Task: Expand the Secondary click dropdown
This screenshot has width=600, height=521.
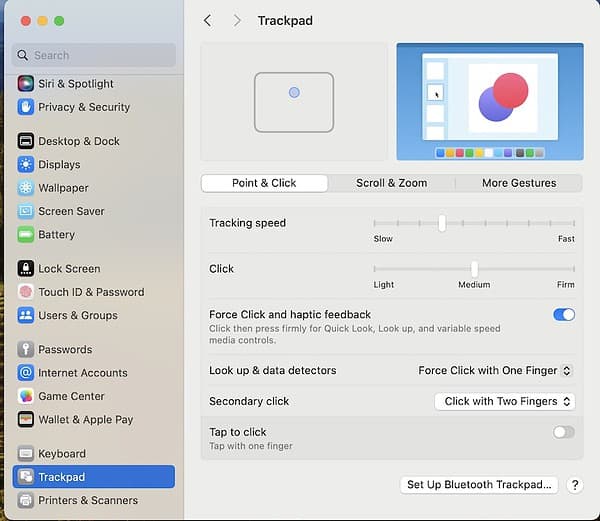Action: tap(505, 401)
